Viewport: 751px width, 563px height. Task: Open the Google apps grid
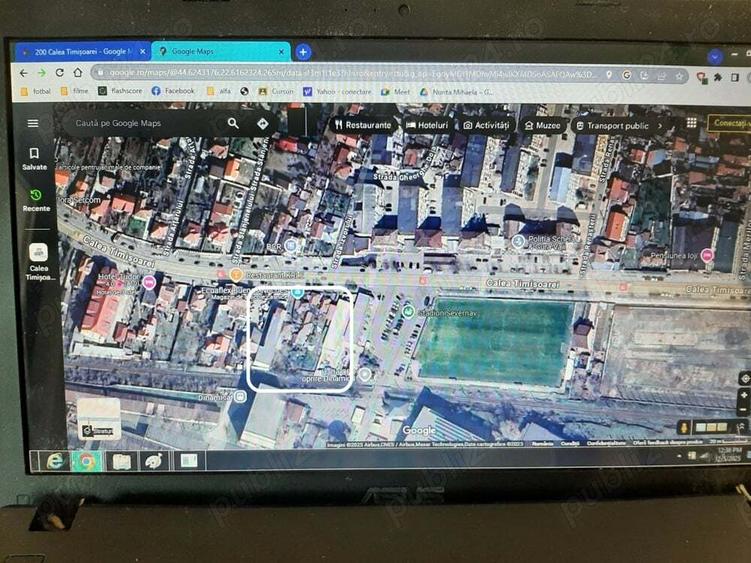point(691,123)
